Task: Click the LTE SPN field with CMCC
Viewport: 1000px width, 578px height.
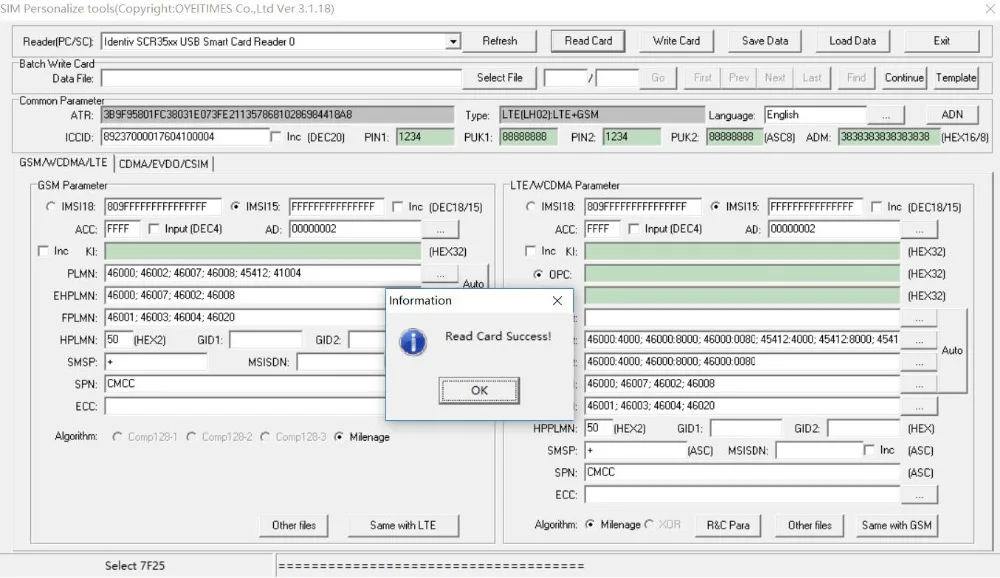Action: [742, 473]
